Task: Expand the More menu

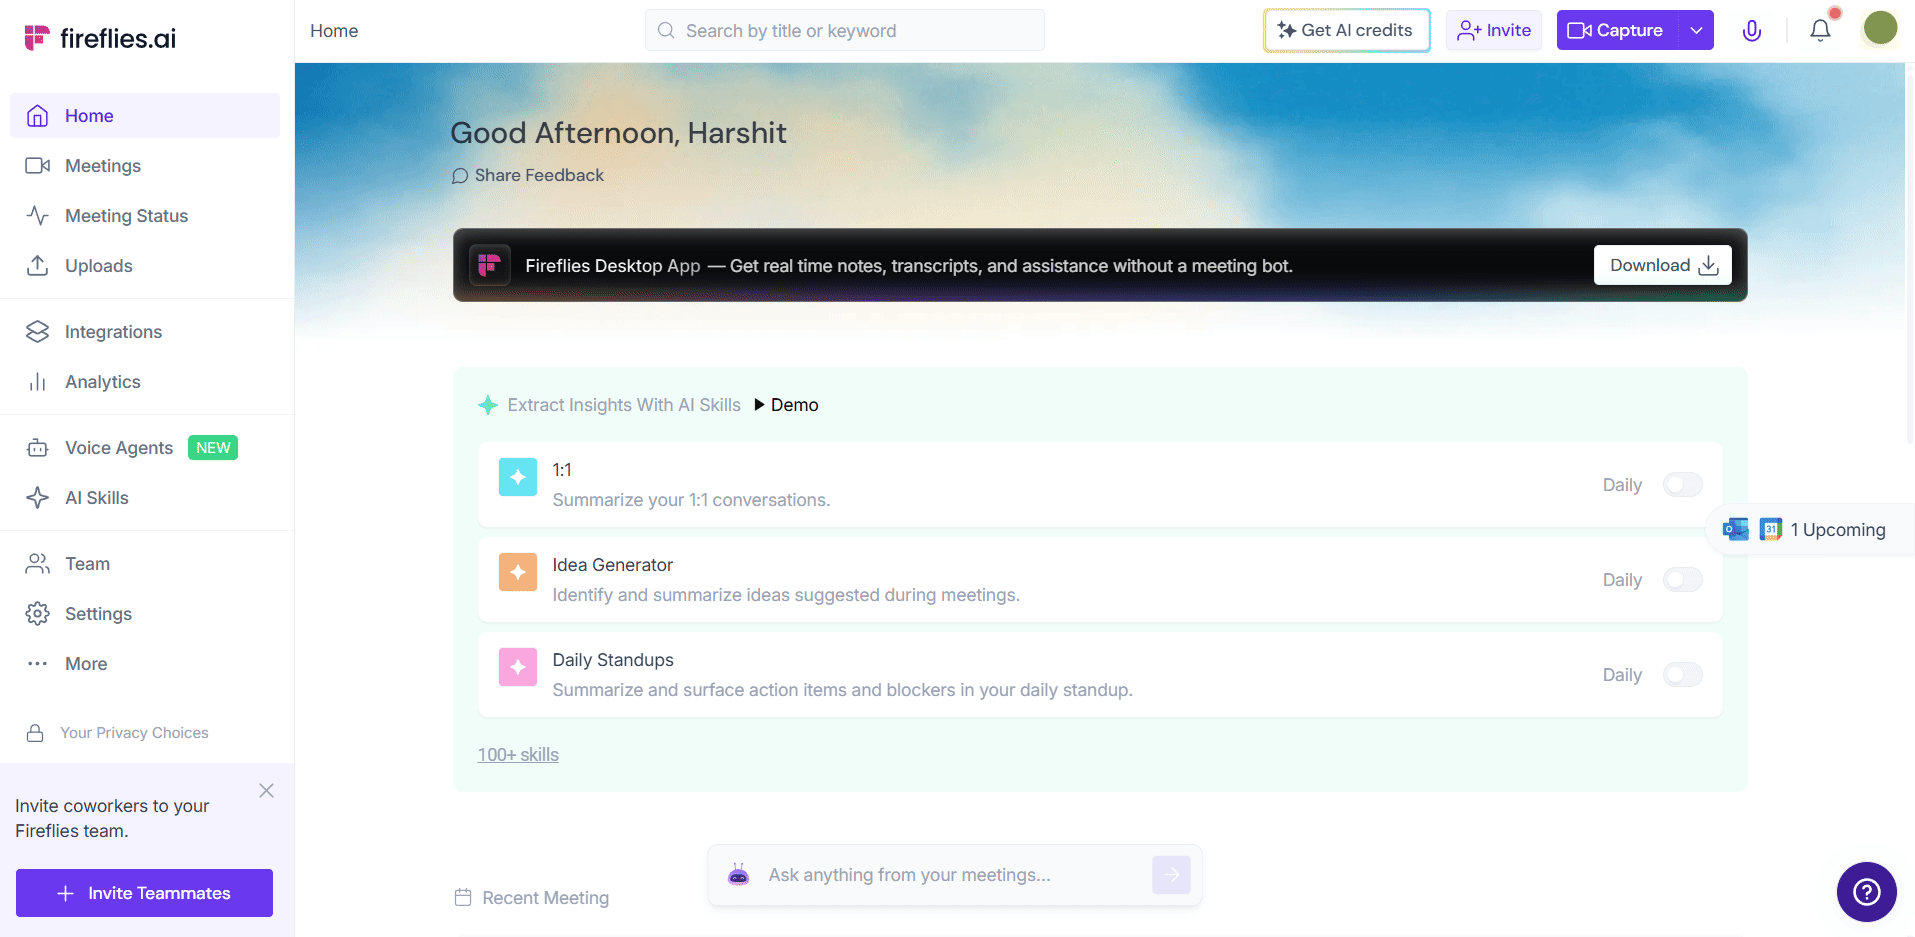Action: tap(145, 664)
